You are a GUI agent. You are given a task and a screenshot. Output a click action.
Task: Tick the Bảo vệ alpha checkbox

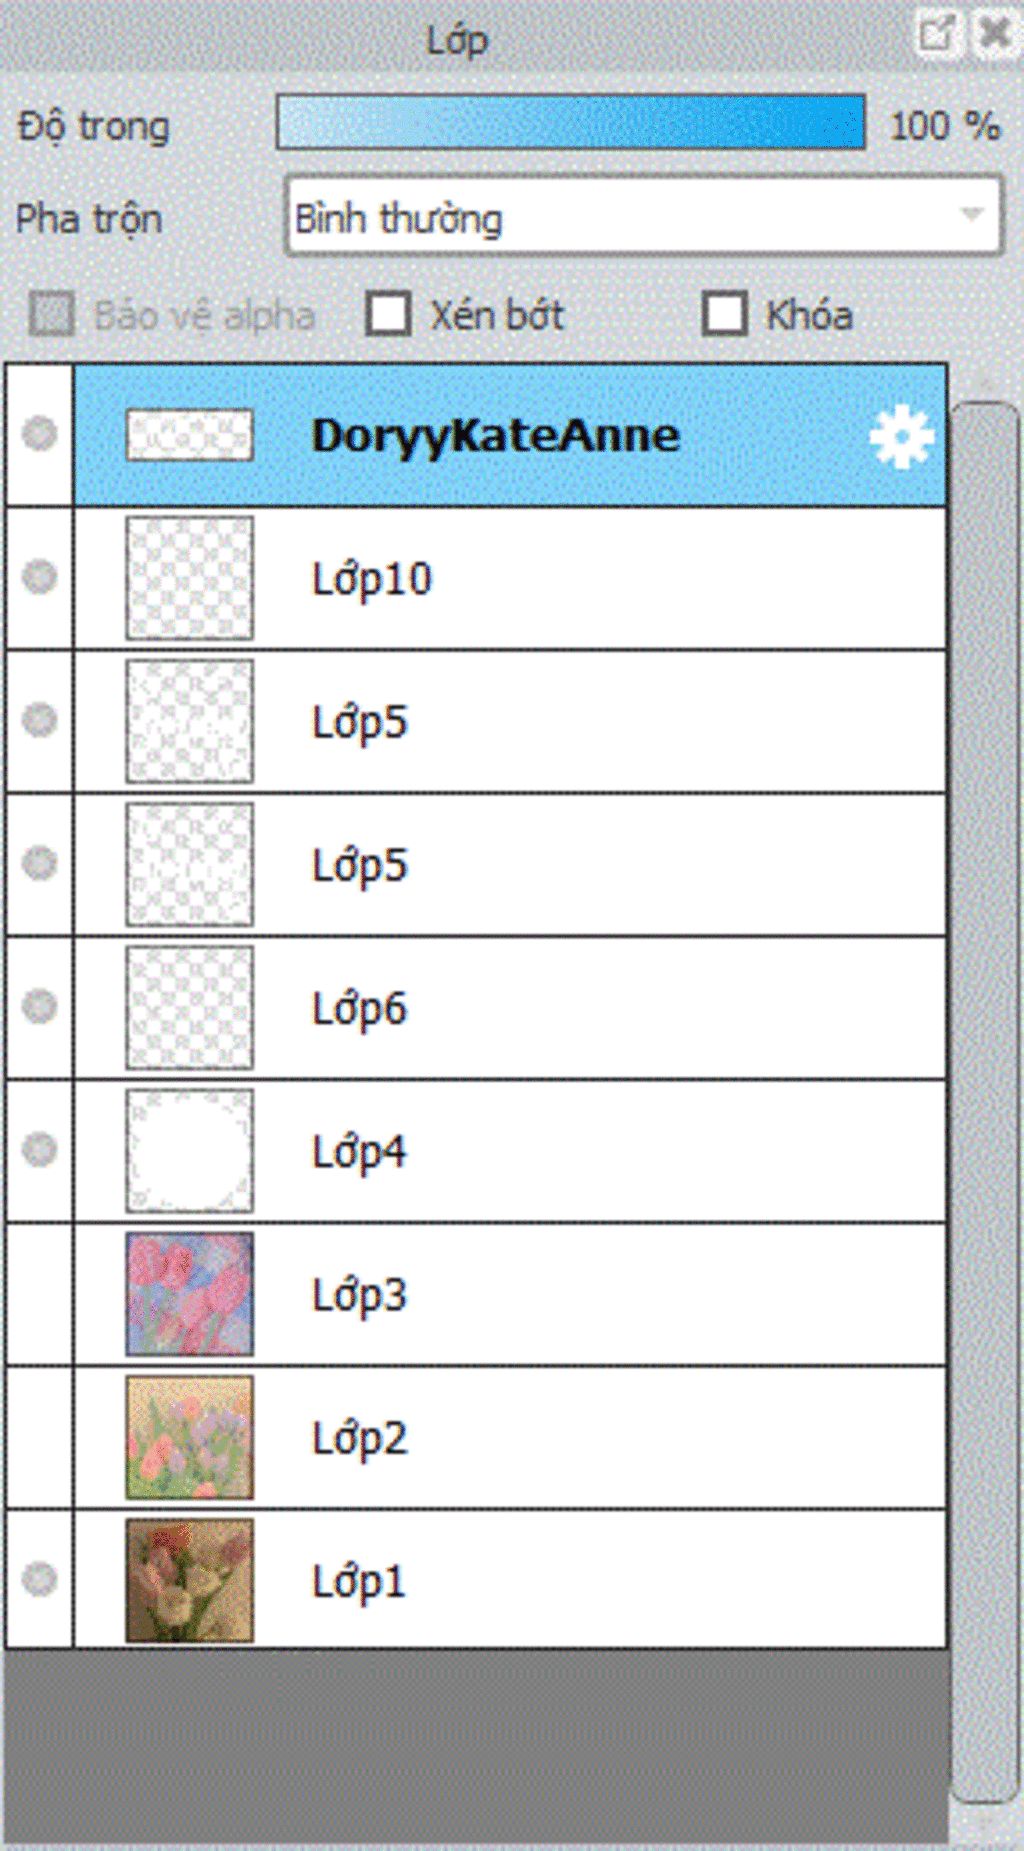[52, 314]
